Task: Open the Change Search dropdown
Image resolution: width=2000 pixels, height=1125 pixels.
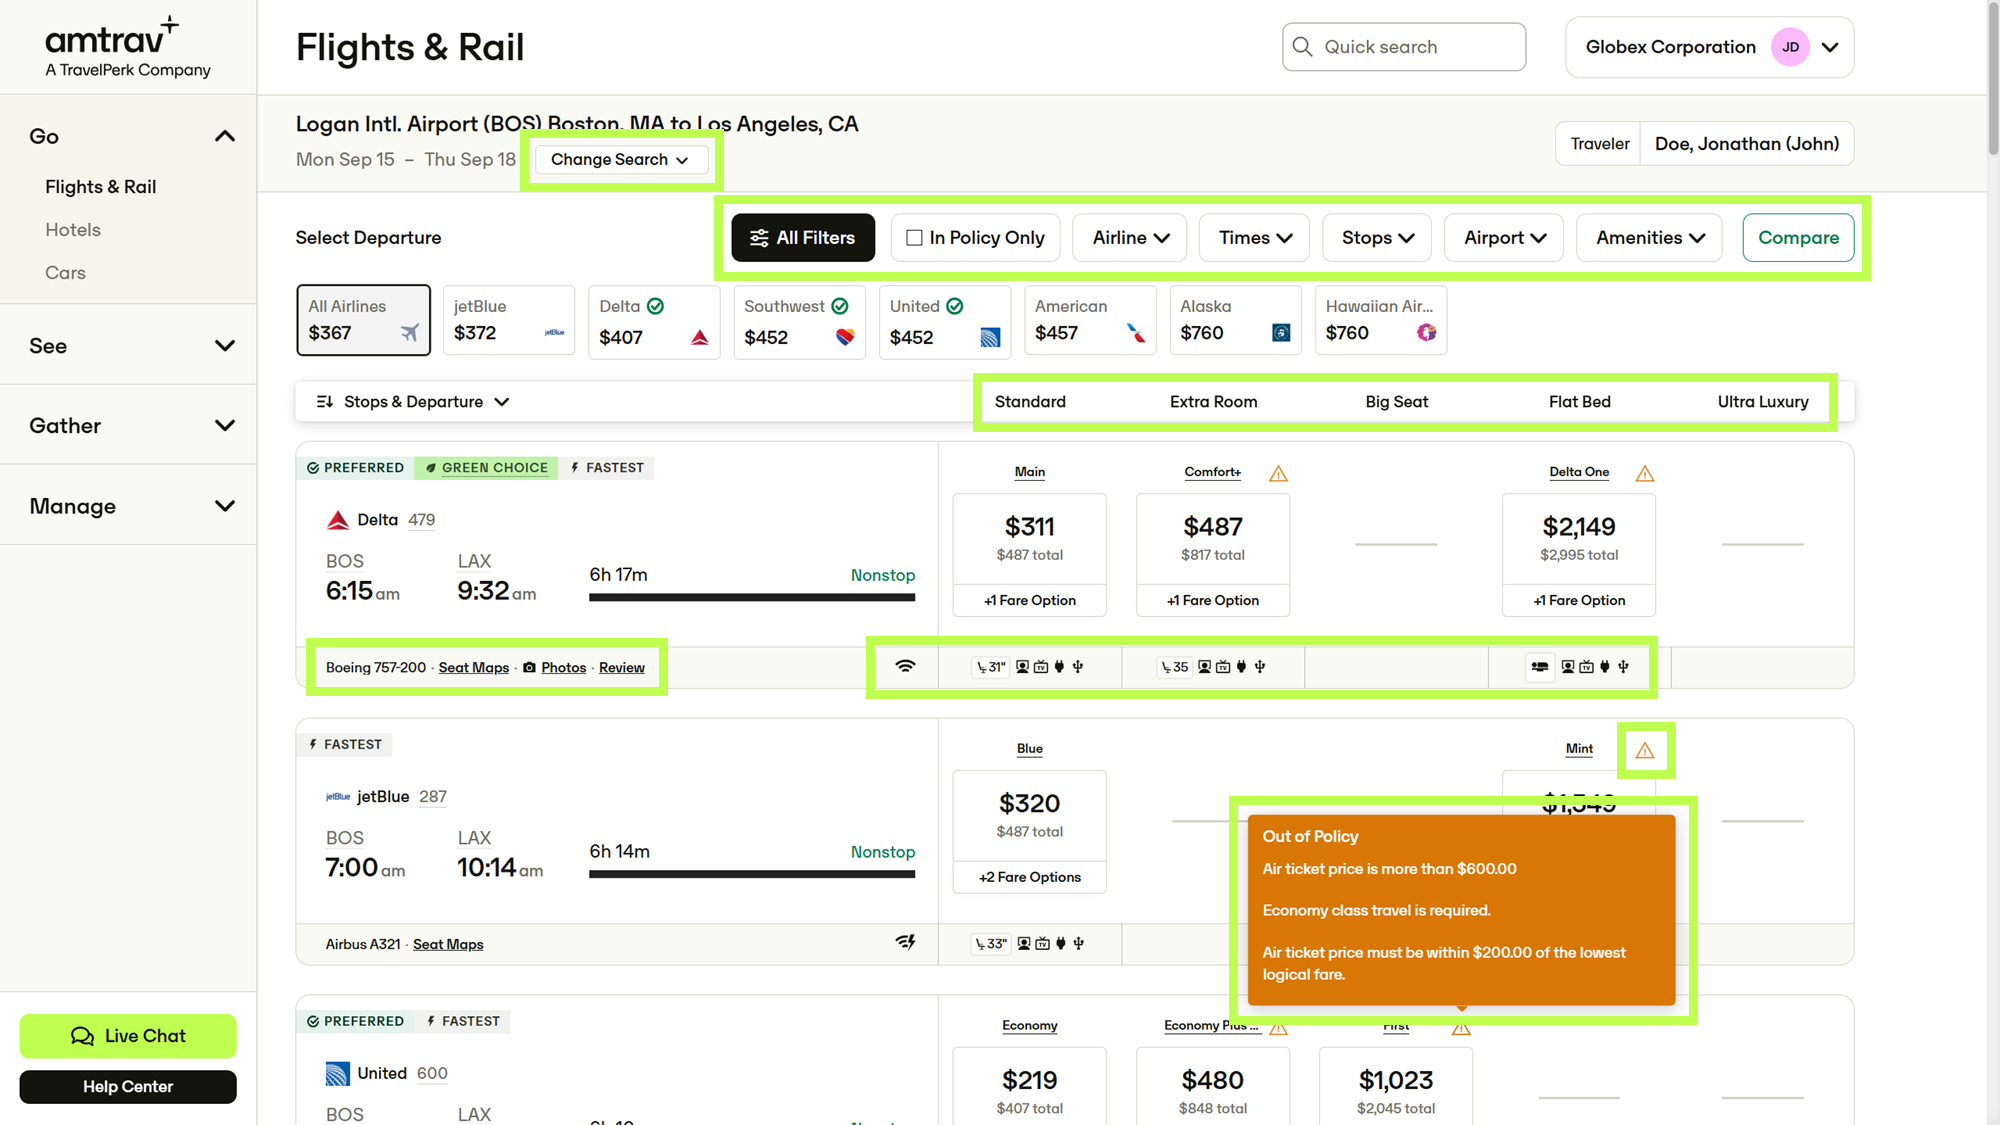Action: pos(621,160)
